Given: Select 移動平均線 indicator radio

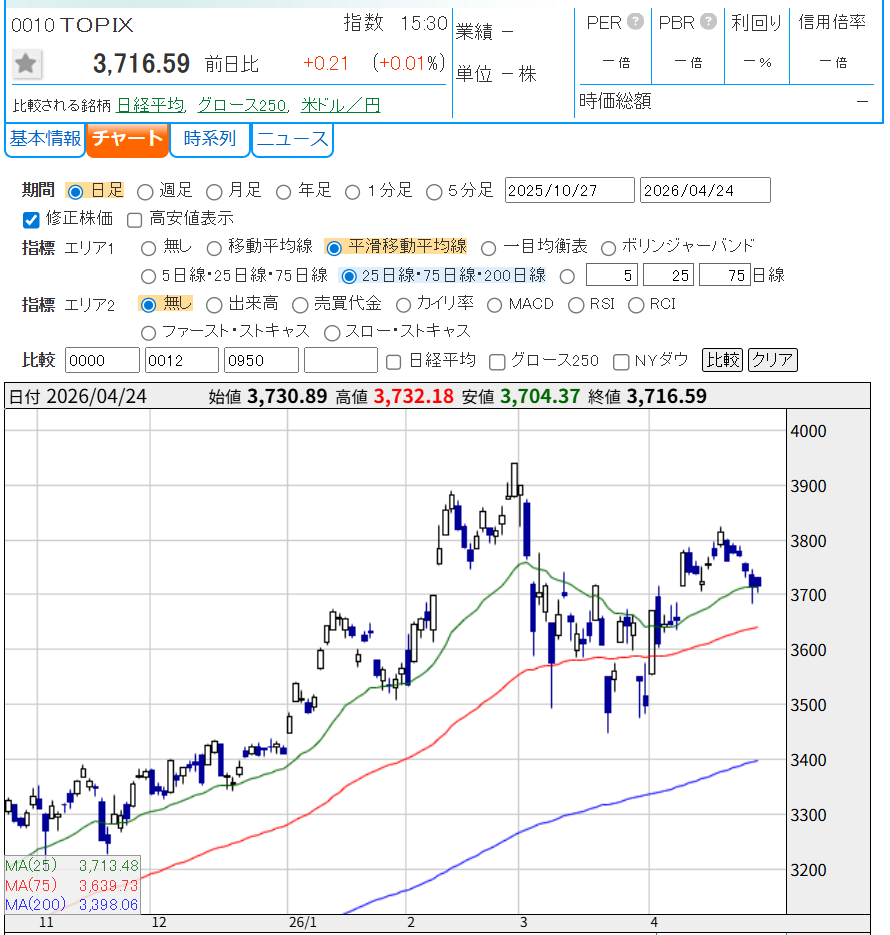Looking at the screenshot, I should click(214, 248).
